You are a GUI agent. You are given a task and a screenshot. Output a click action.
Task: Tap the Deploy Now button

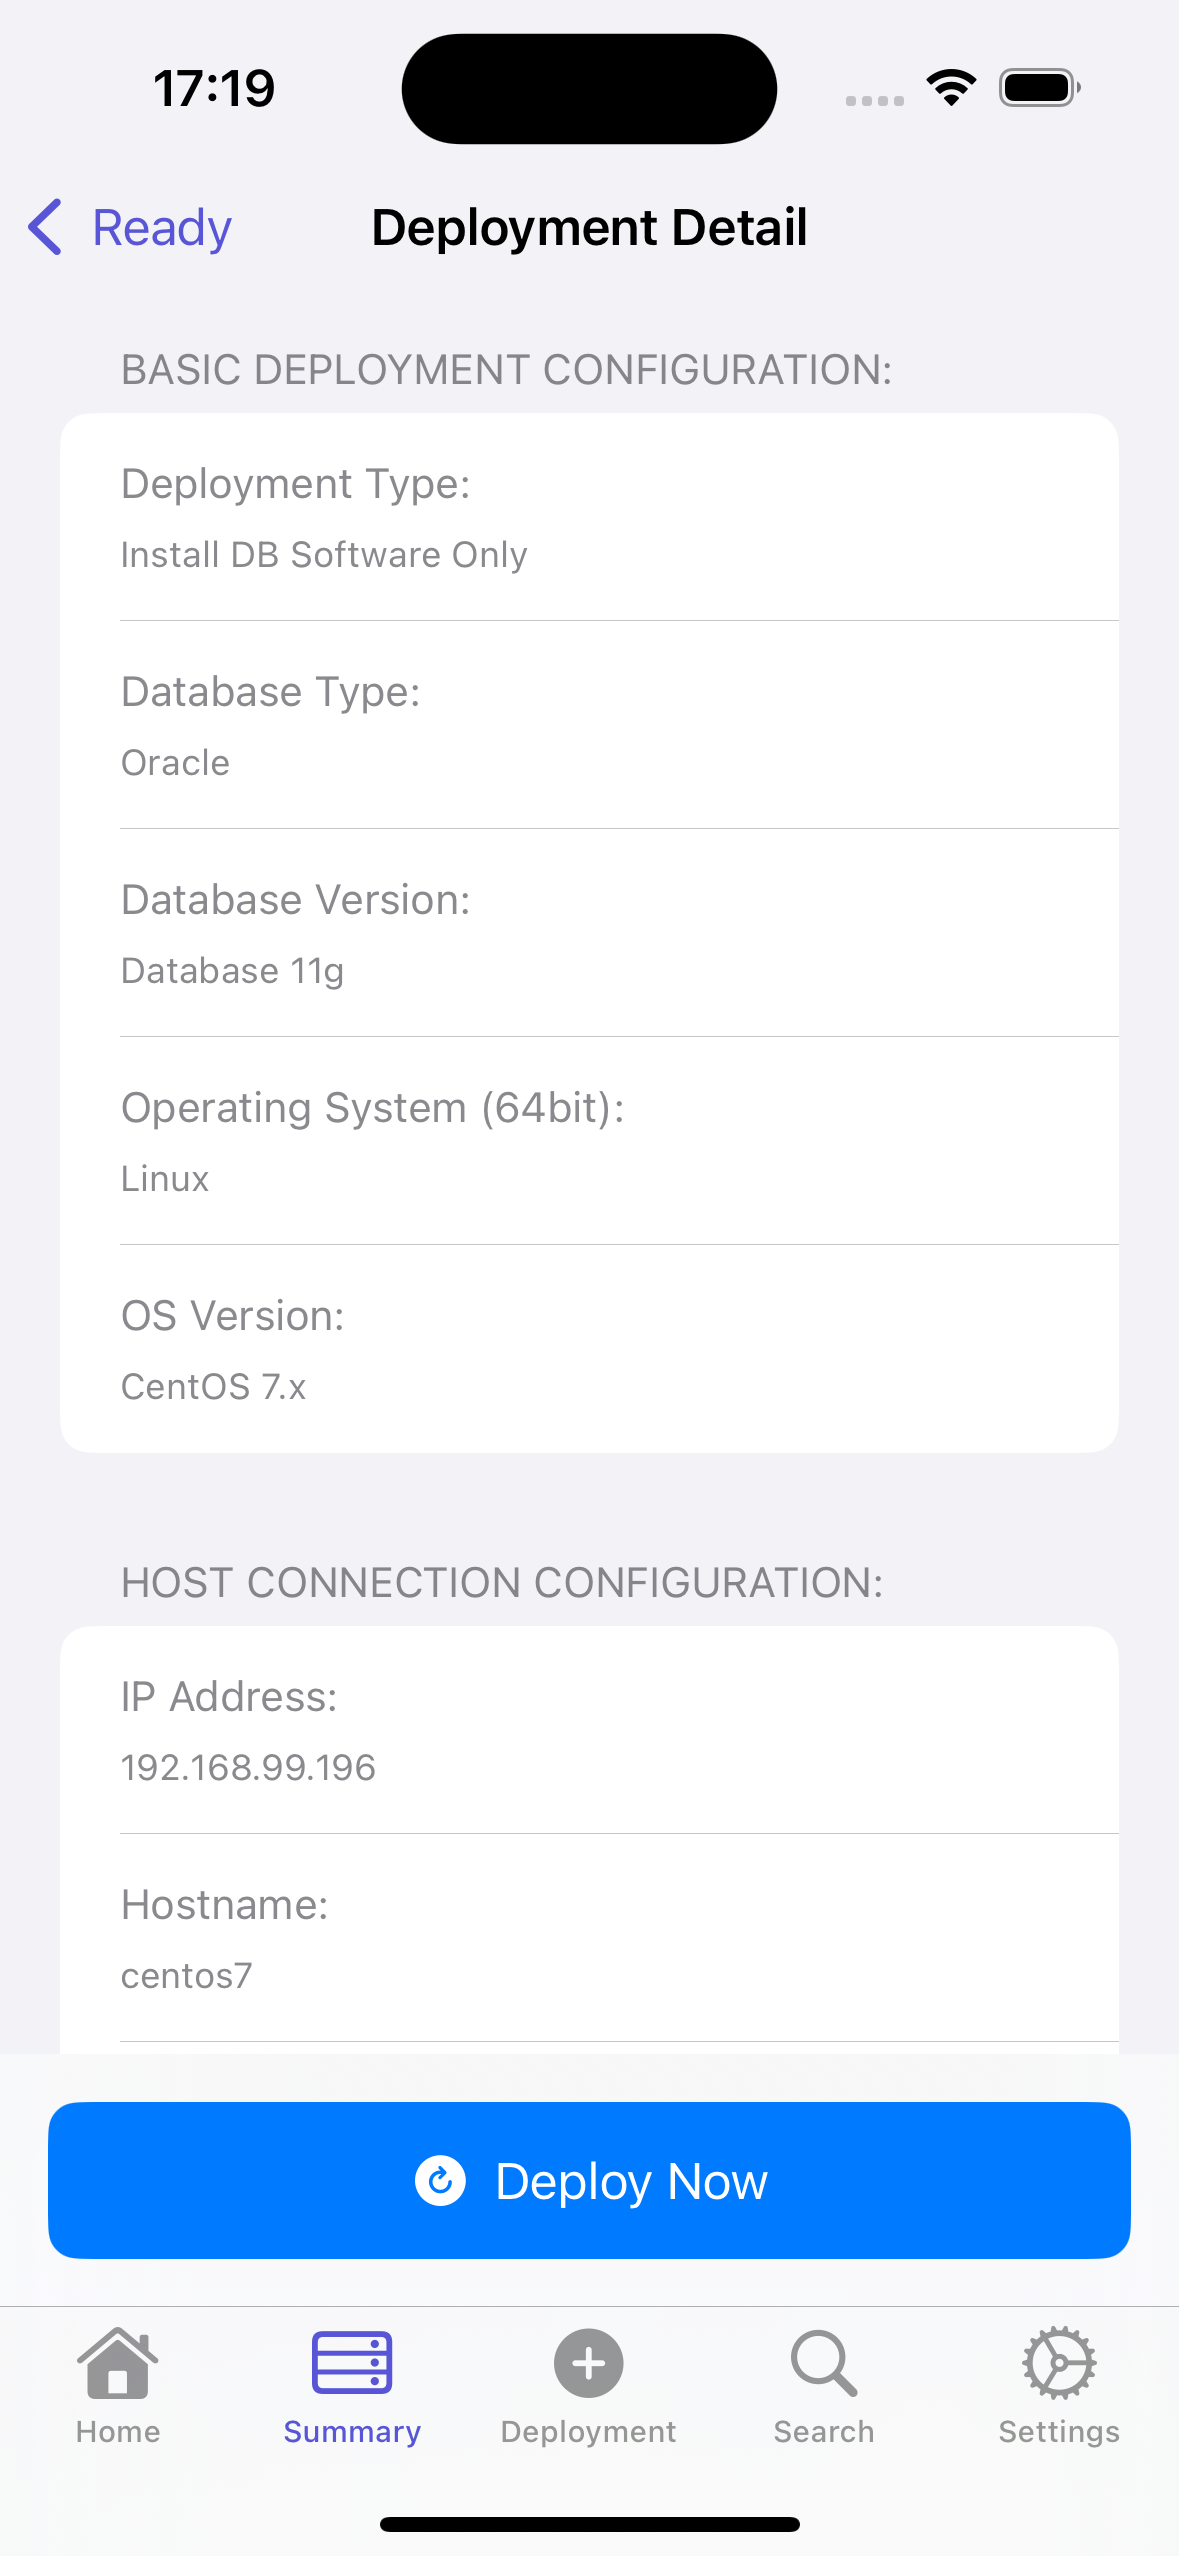(x=589, y=2180)
